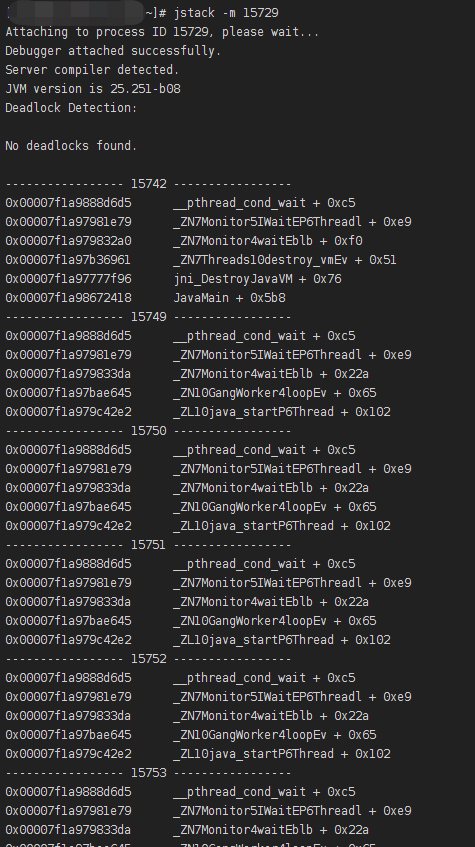Click address 0x00007f1a98672418 next to JavaMain
The width and height of the screenshot is (475, 847).
(68, 298)
